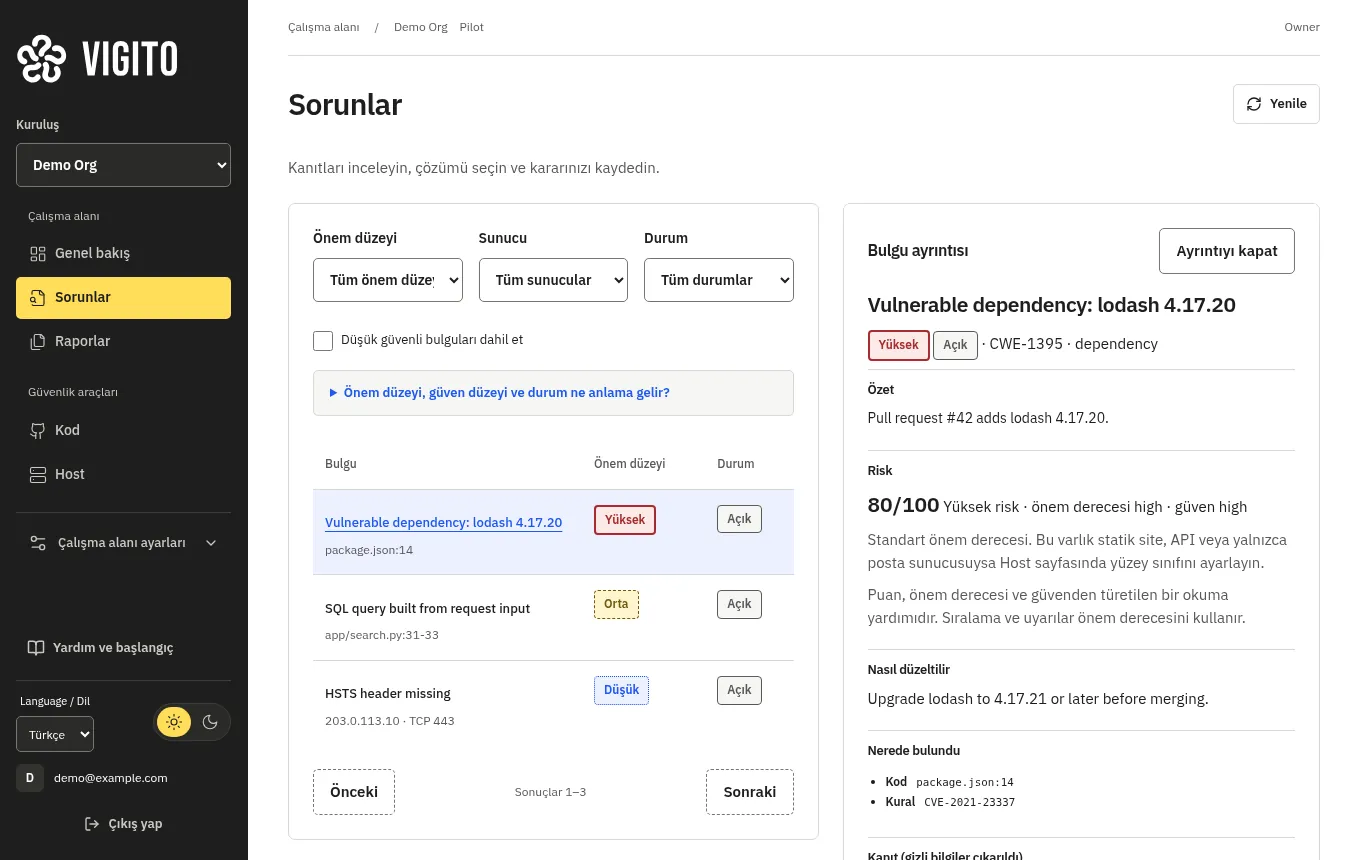1360x860 pixels.
Task: Enable Düşük güvenli bulguları dahil et checkbox
Action: coord(323,341)
